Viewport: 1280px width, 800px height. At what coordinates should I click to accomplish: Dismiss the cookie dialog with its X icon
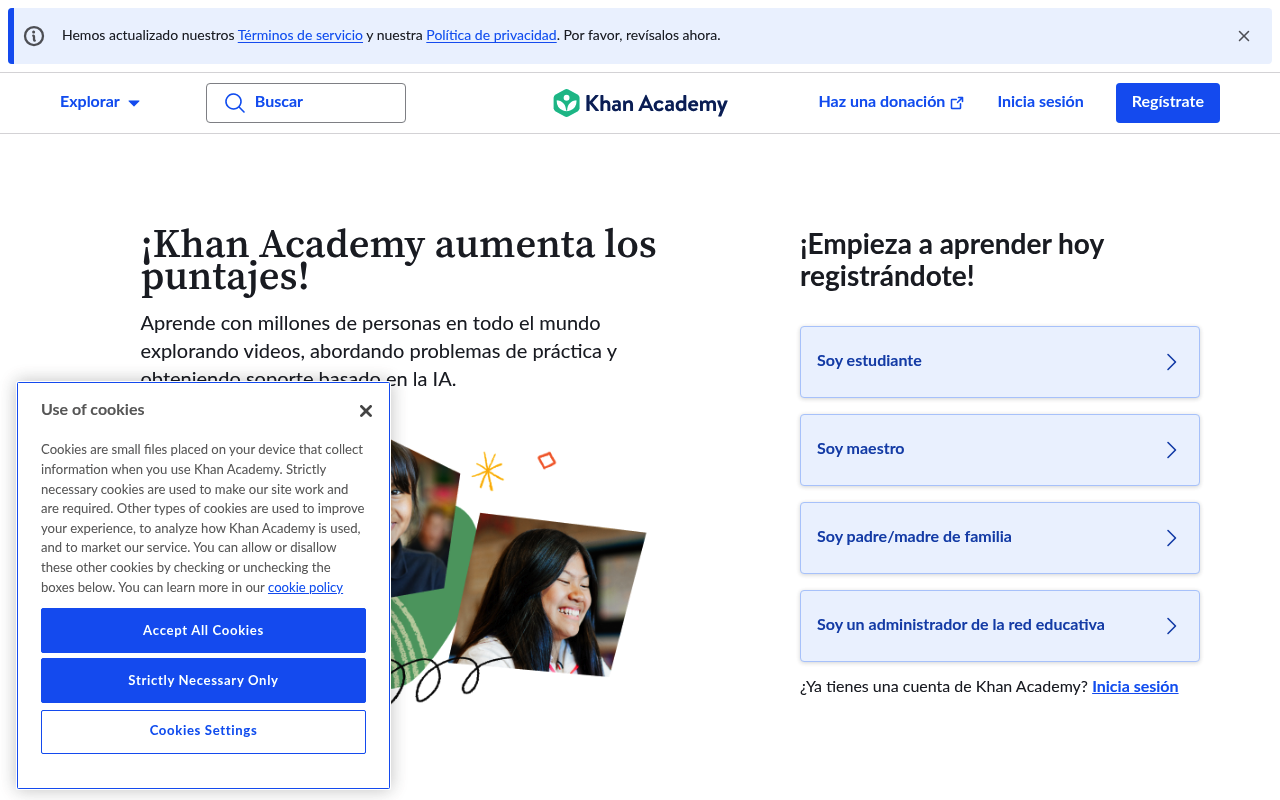point(365,410)
